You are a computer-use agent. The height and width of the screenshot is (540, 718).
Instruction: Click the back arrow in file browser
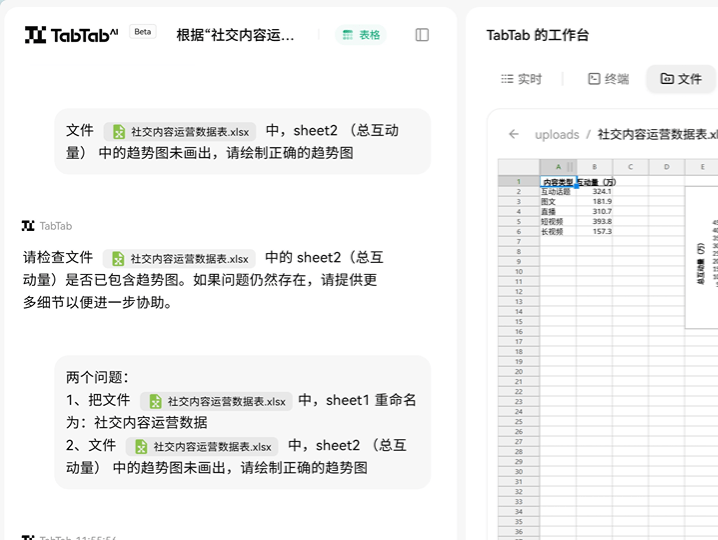[514, 134]
